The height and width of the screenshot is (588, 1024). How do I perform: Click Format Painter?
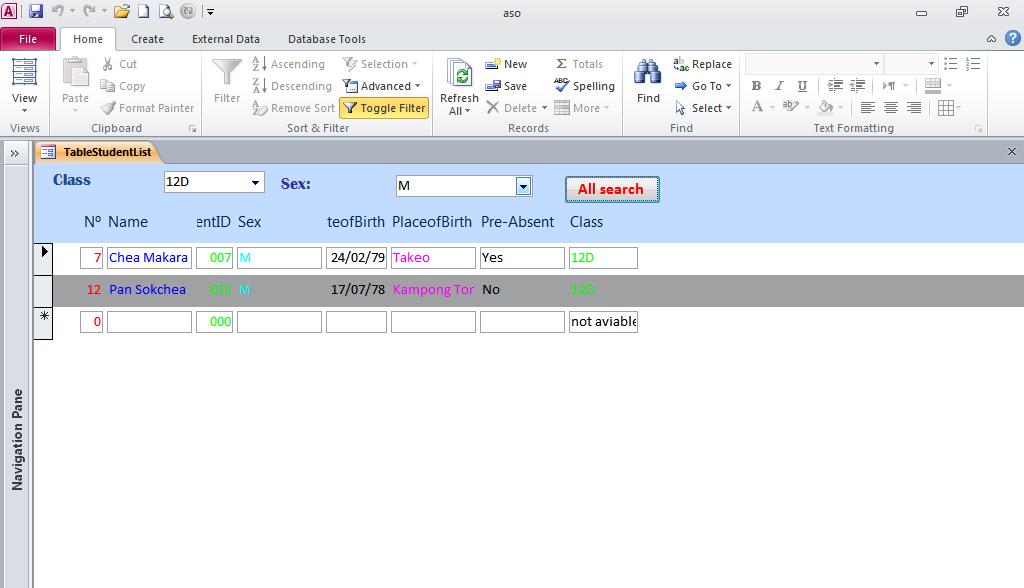148,108
